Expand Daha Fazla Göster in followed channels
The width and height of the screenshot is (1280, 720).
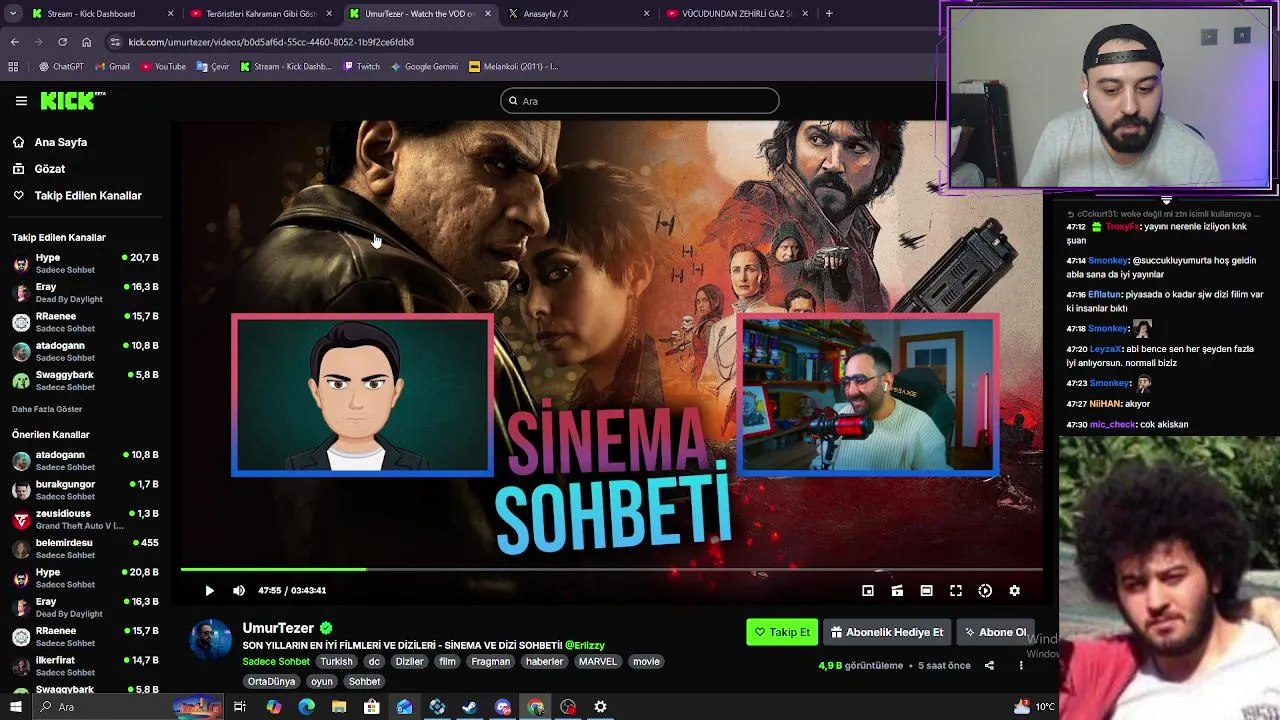[x=47, y=409]
